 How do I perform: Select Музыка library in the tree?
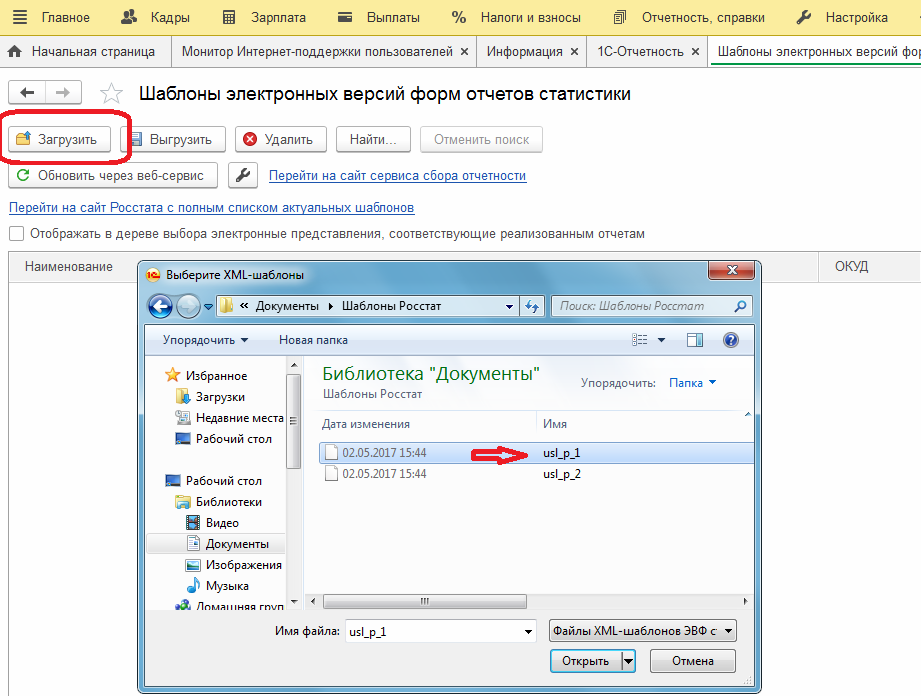217,586
